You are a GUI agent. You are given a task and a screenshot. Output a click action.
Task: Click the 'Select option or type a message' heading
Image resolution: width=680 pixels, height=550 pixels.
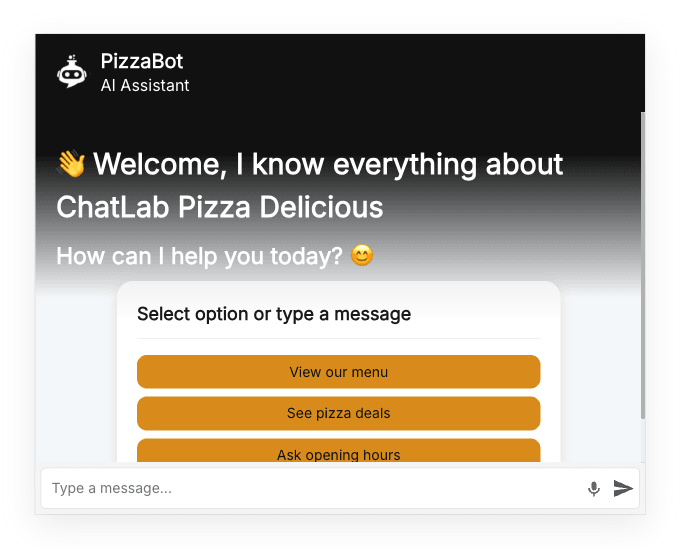274,314
